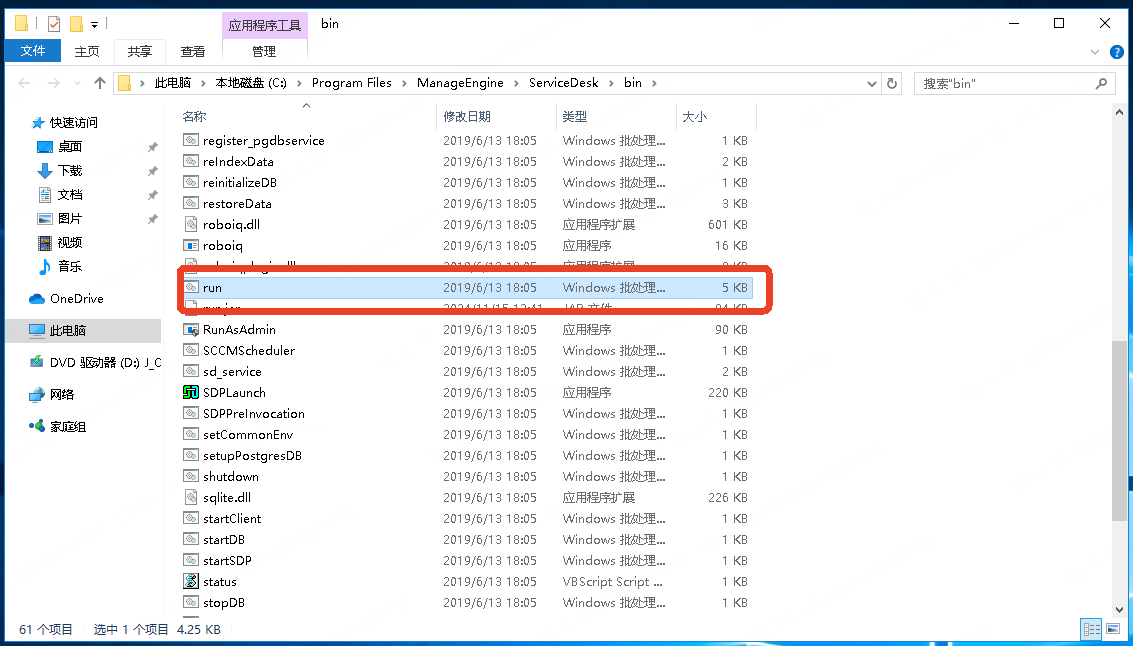Open the 文件 menu tab
Screen dimensions: 1133x646
[33, 51]
